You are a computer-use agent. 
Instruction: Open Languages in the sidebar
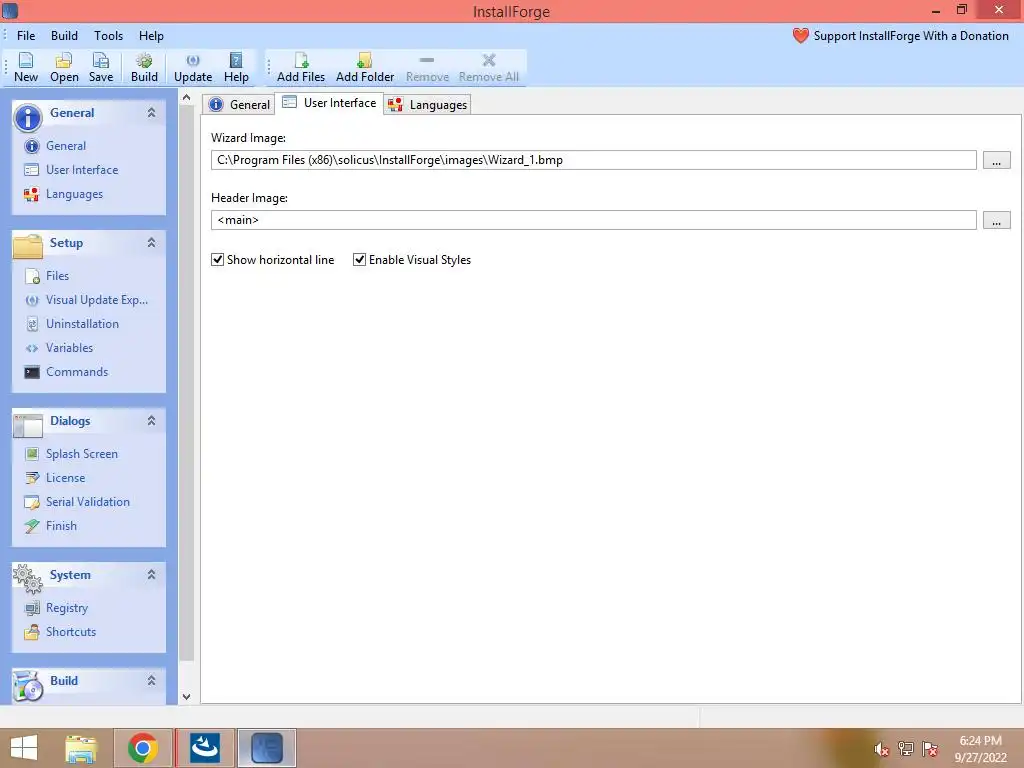tap(63, 194)
